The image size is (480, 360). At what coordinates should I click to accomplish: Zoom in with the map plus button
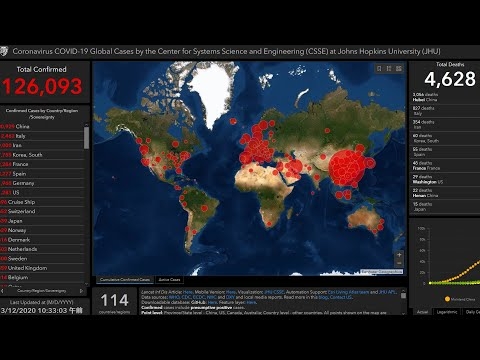[399, 255]
